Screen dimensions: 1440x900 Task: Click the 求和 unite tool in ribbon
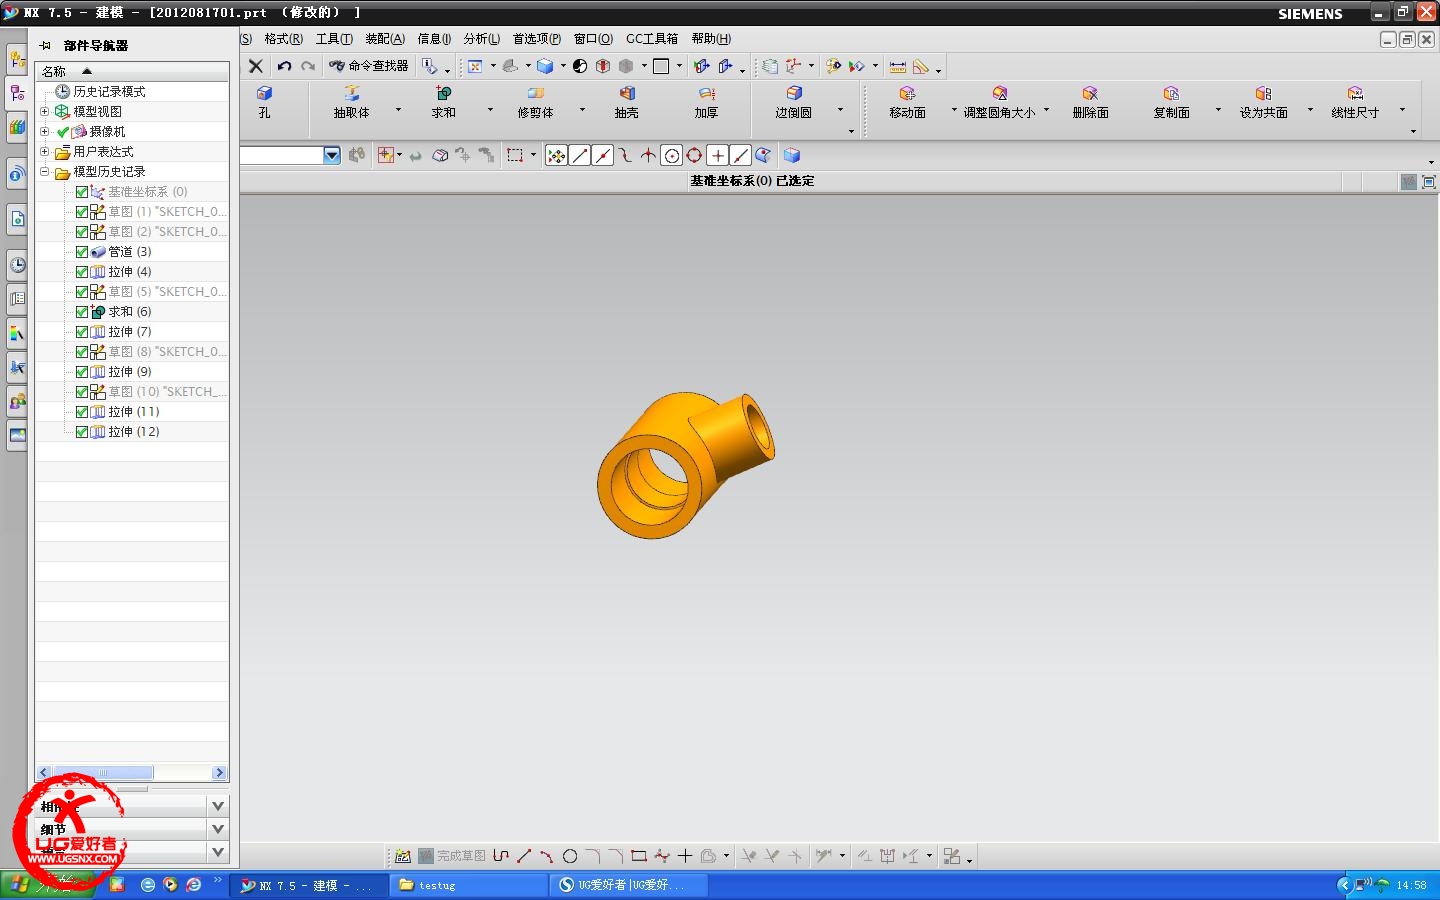pos(443,102)
